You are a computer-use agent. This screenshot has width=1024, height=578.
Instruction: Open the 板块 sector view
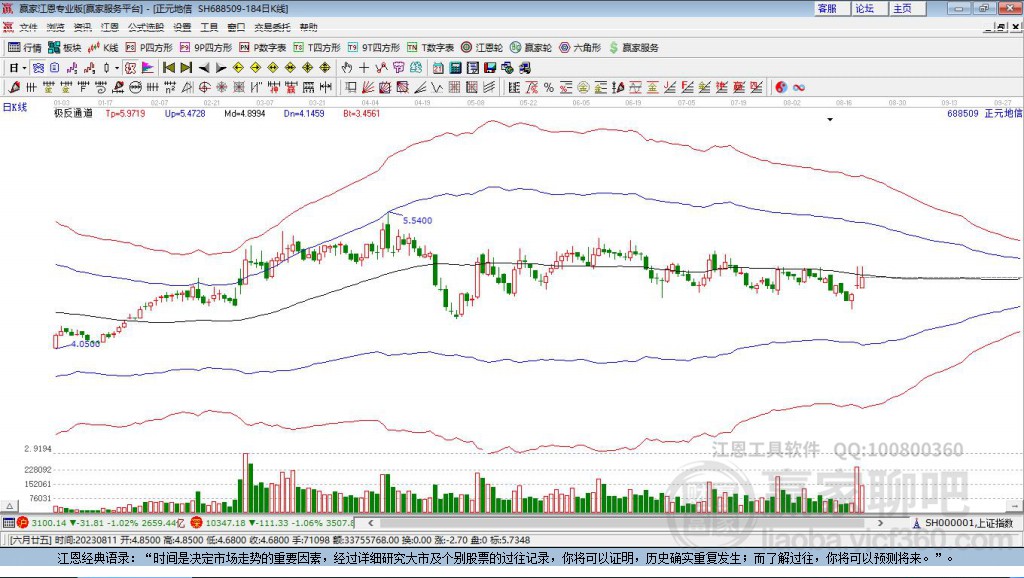point(64,48)
